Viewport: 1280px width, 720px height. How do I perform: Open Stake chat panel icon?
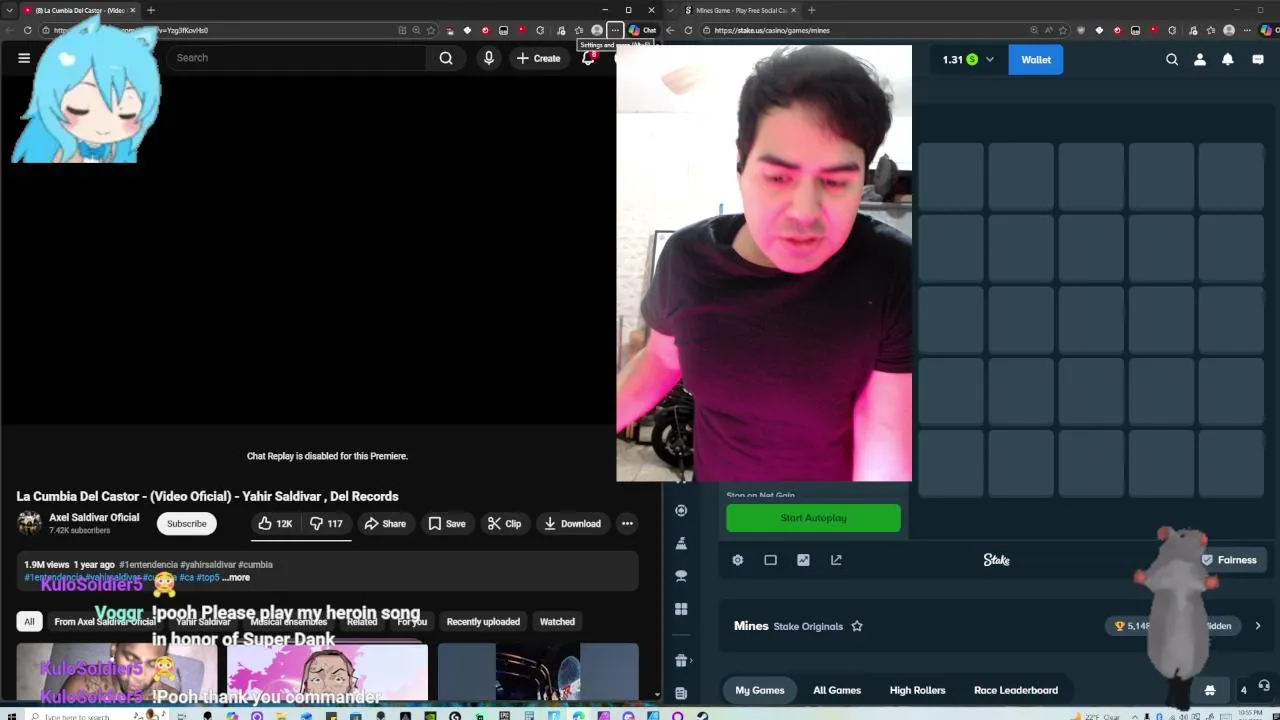(x=1258, y=60)
